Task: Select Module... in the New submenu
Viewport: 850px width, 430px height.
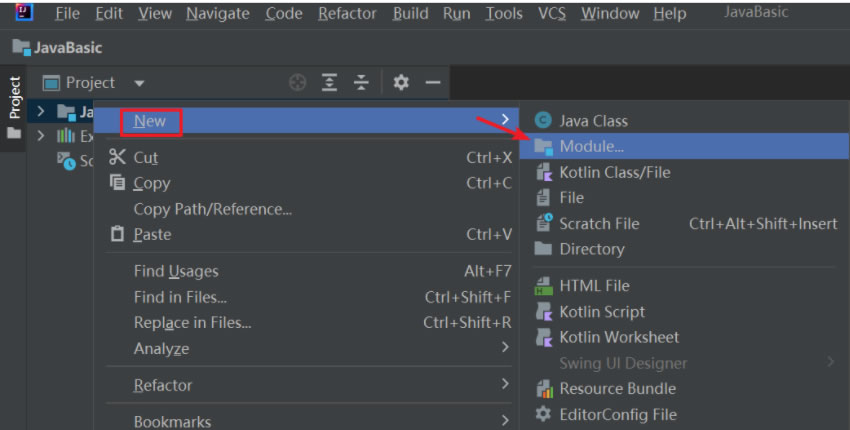Action: point(591,147)
